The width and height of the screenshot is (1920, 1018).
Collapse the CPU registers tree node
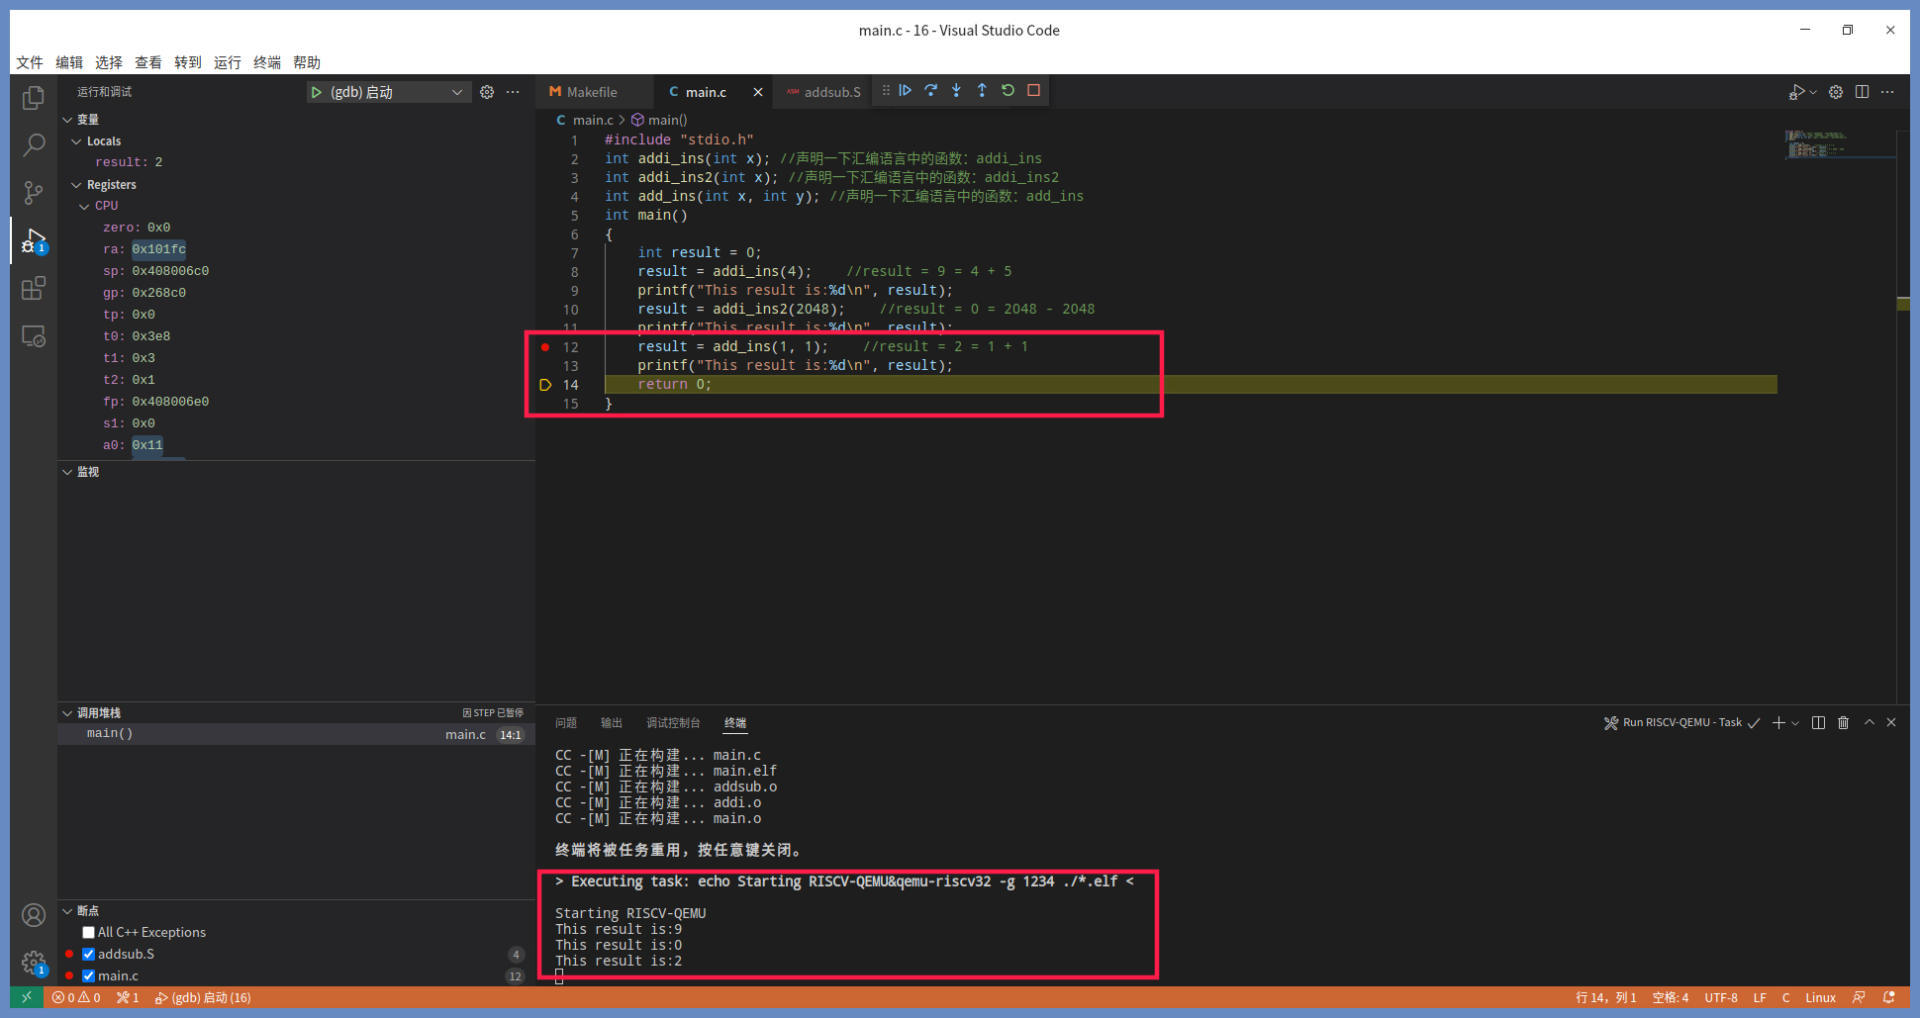(85, 206)
